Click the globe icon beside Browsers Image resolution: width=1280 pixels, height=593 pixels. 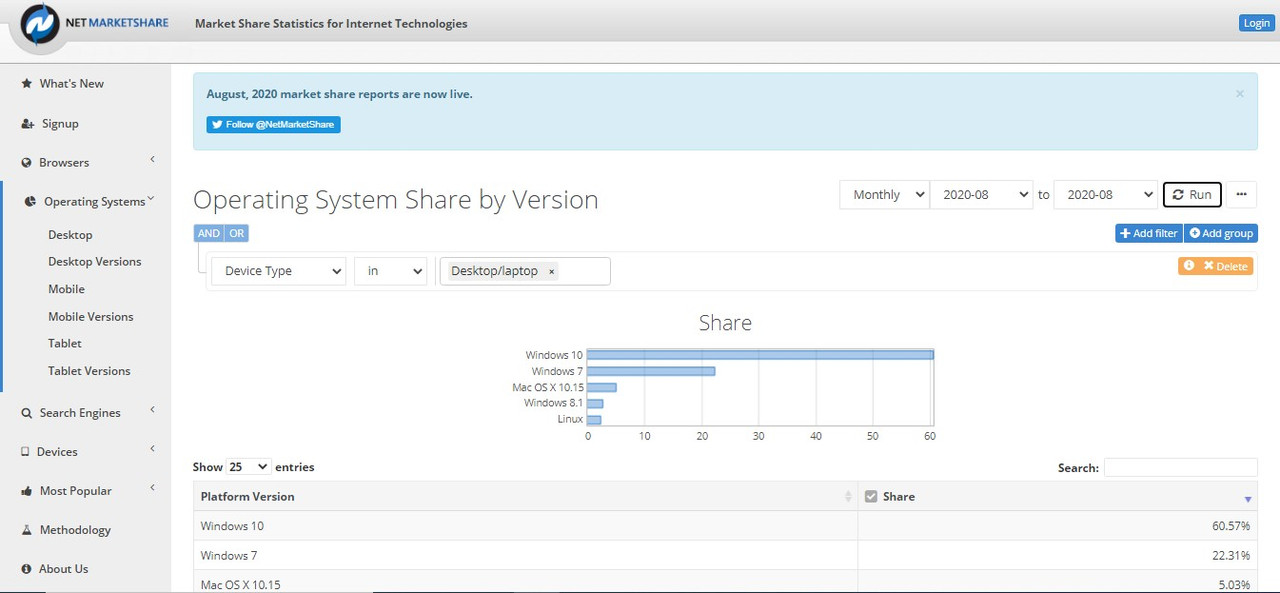coord(27,163)
